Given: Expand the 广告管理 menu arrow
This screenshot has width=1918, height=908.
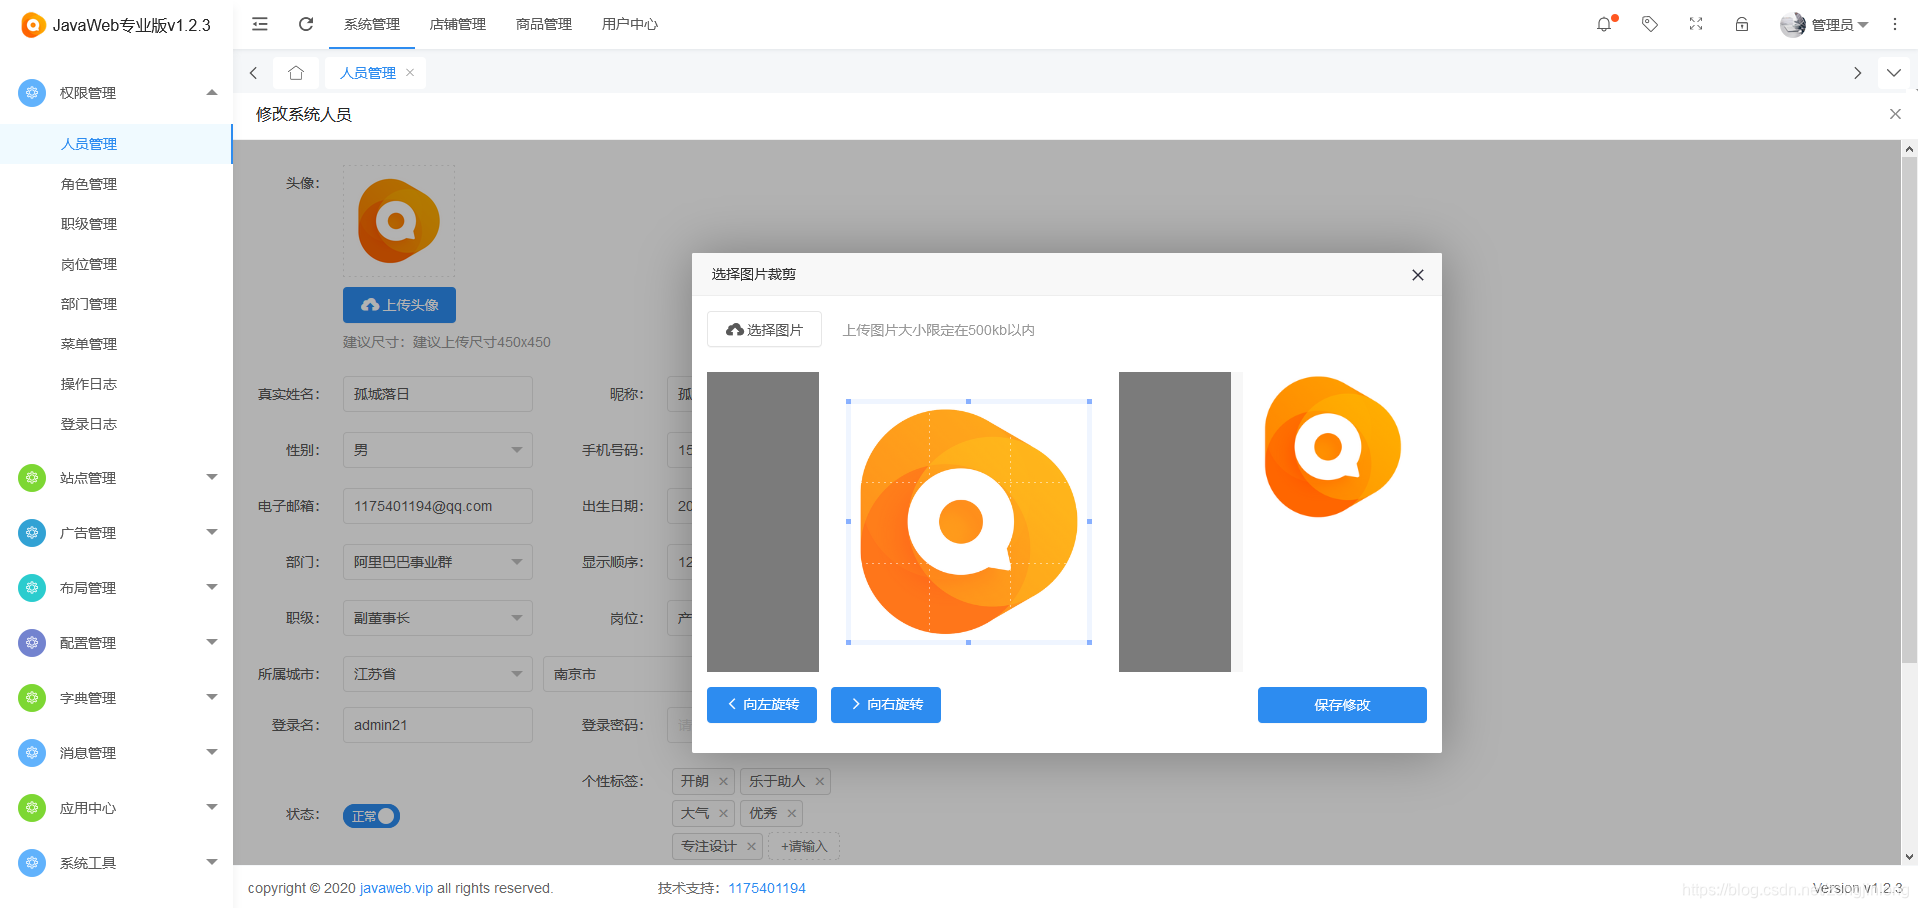Looking at the screenshot, I should coord(212,532).
